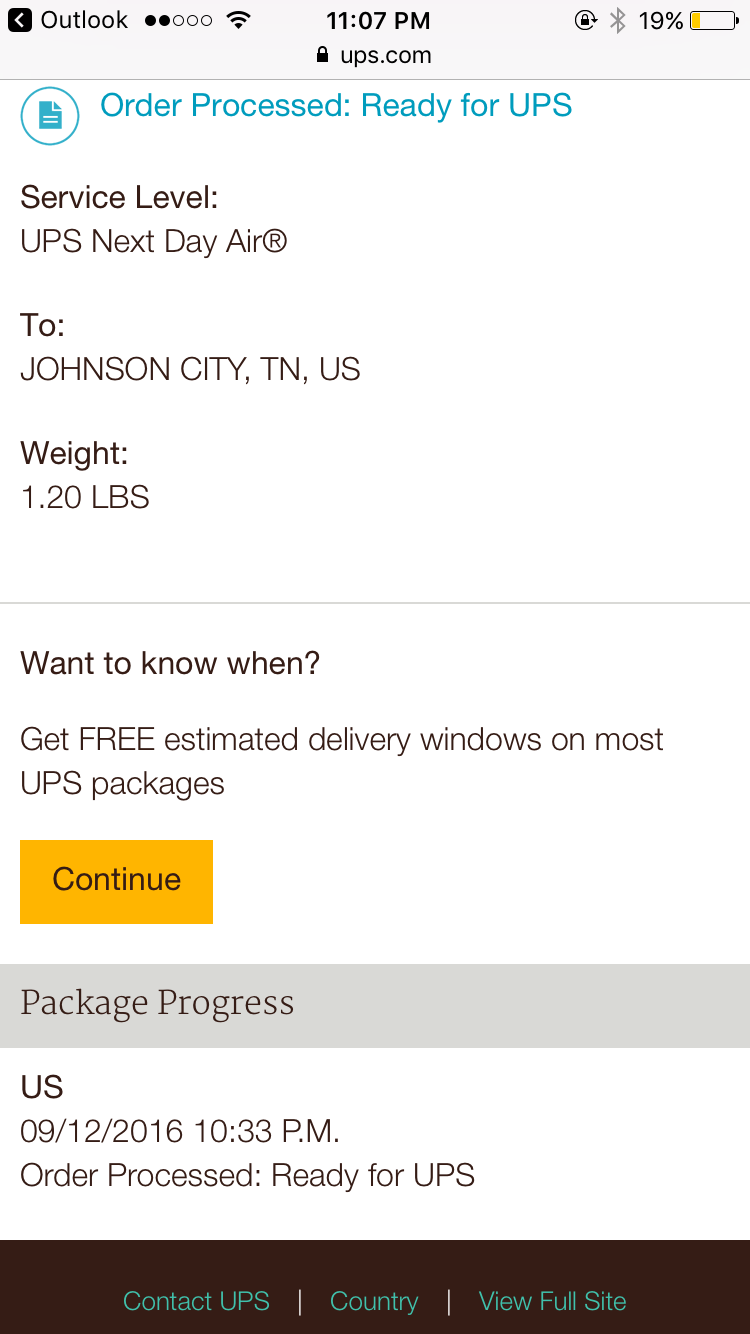Open the Order Processed: Ready for UPS link

[x=336, y=106]
